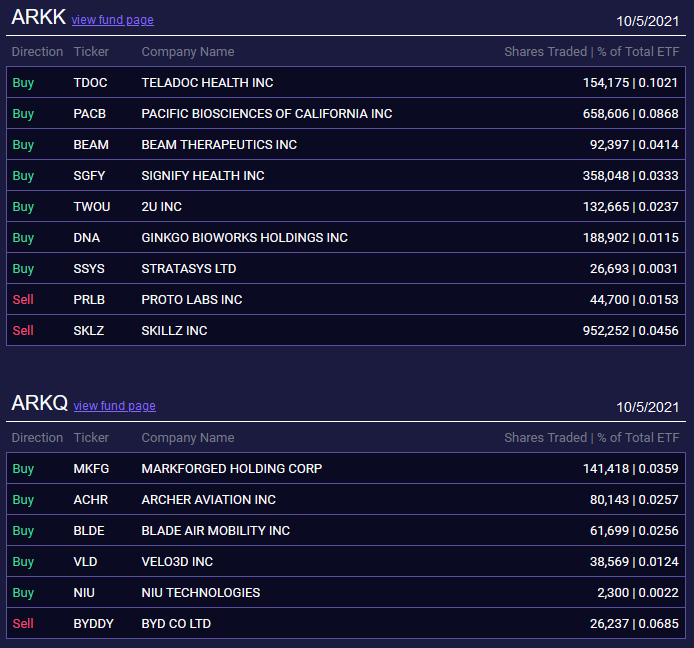
Task: Select PACIFIC BIOSCIENCES OF CALIFORNIA INC
Action: pyautogui.click(x=267, y=114)
